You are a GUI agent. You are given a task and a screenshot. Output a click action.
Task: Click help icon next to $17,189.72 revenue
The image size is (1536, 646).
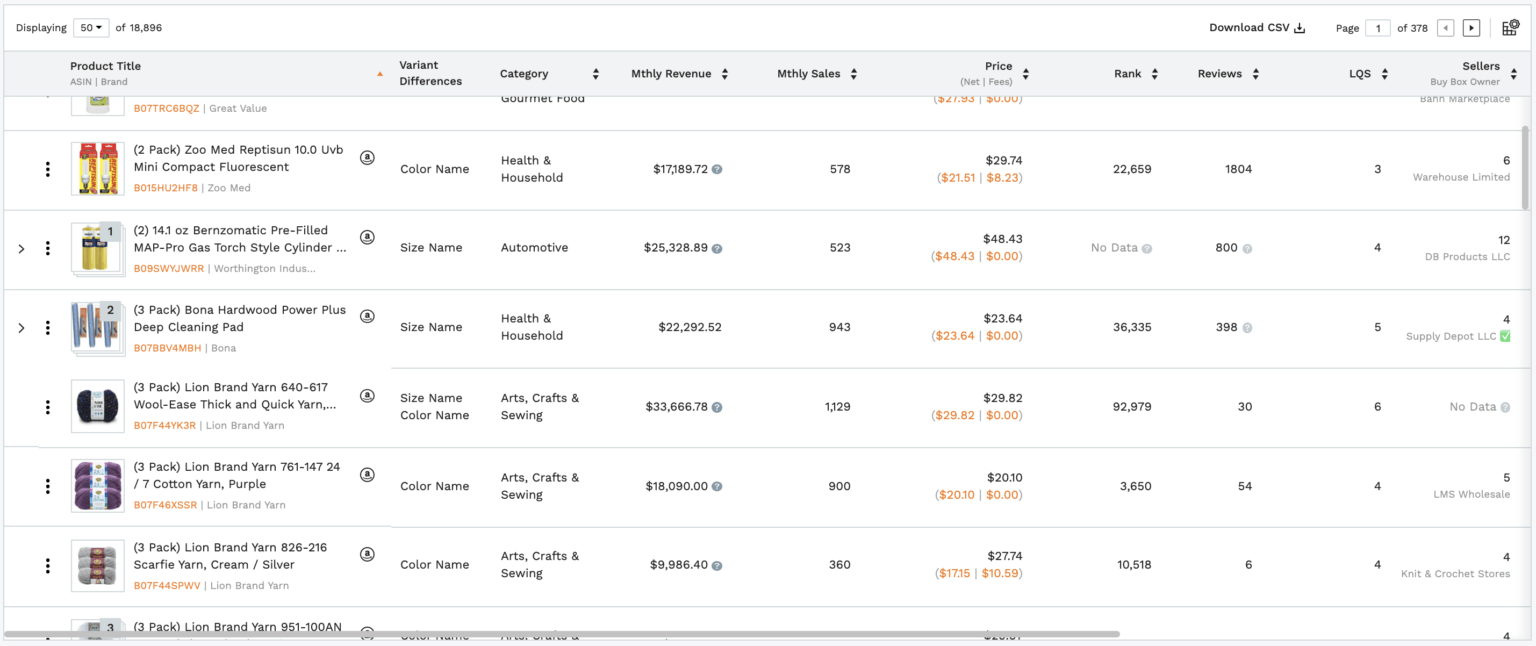[717, 170]
